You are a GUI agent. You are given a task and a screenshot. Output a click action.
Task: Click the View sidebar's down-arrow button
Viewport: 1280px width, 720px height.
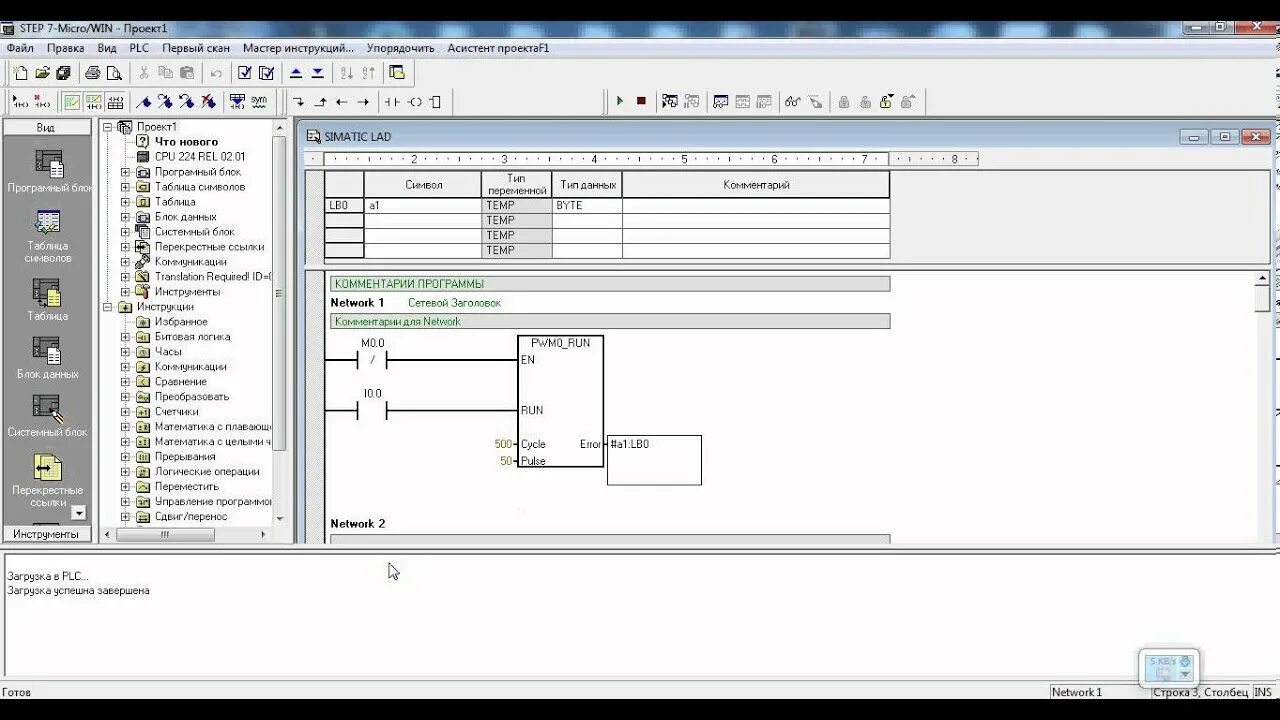(x=78, y=513)
